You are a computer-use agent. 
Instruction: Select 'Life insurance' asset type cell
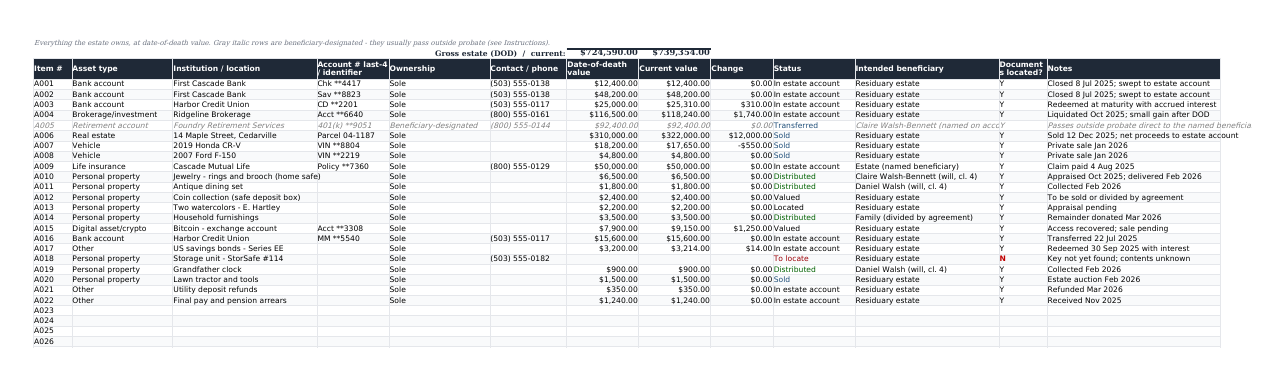(x=122, y=166)
